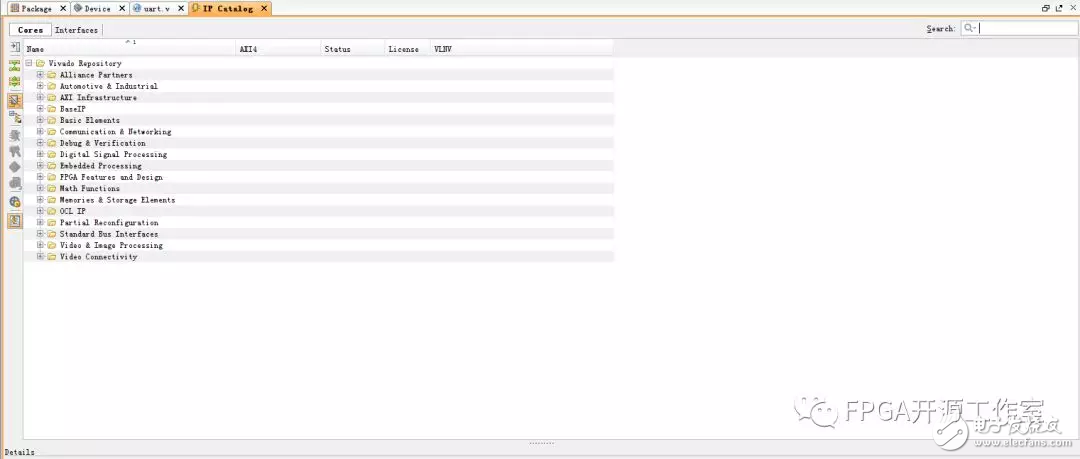Click Partial Reconfiguration folder icon
Image resolution: width=1080 pixels, height=459 pixels.
tap(51, 223)
